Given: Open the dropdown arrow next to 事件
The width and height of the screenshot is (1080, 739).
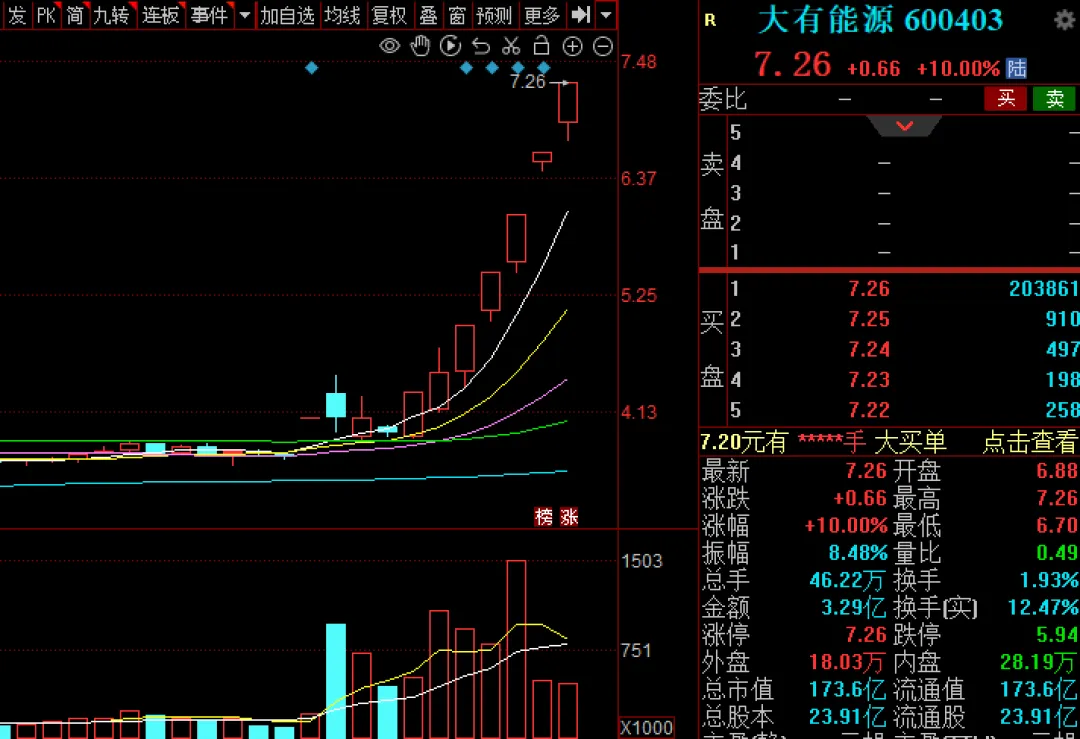Looking at the screenshot, I should (x=243, y=15).
